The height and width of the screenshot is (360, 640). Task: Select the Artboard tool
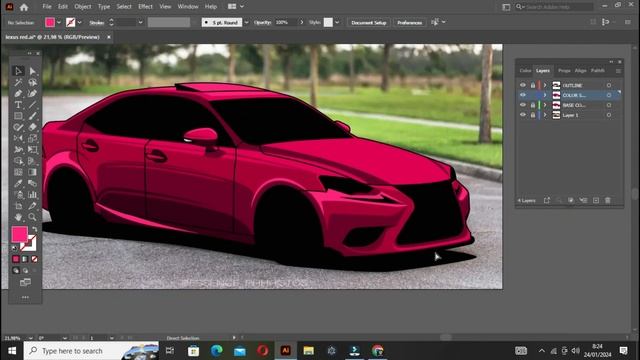coord(18,206)
